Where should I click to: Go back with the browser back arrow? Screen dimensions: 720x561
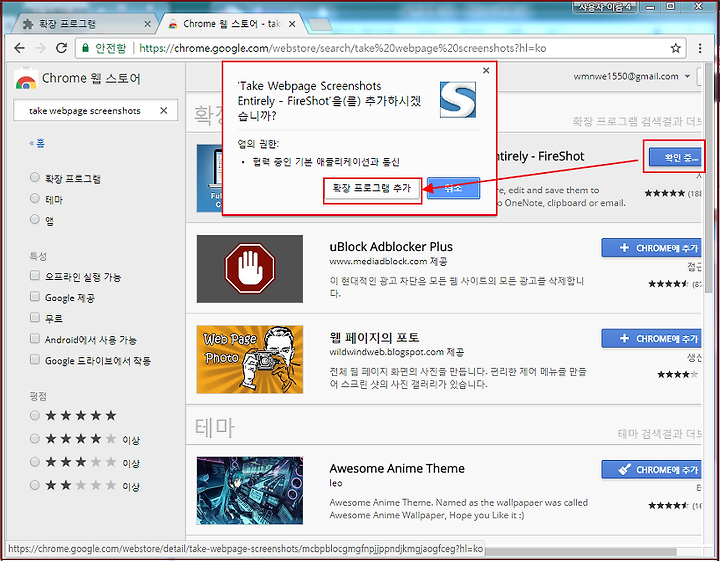[x=19, y=48]
